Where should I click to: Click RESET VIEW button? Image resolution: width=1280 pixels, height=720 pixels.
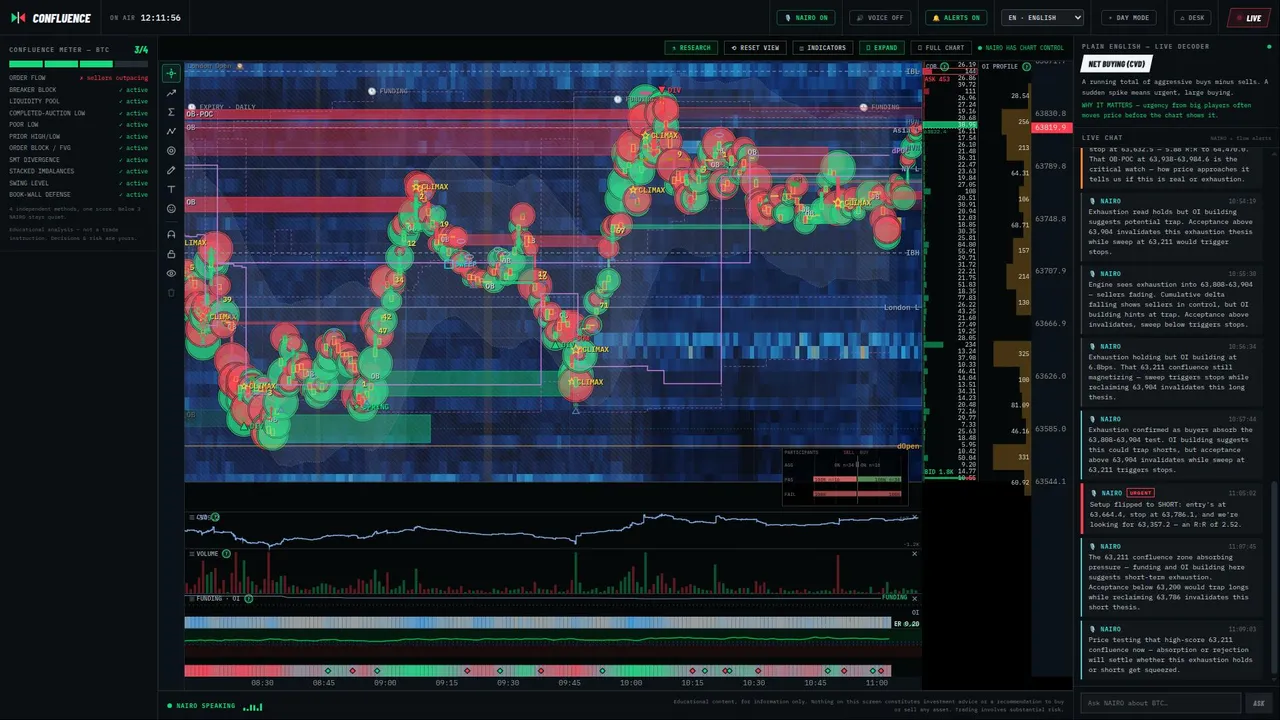[755, 48]
